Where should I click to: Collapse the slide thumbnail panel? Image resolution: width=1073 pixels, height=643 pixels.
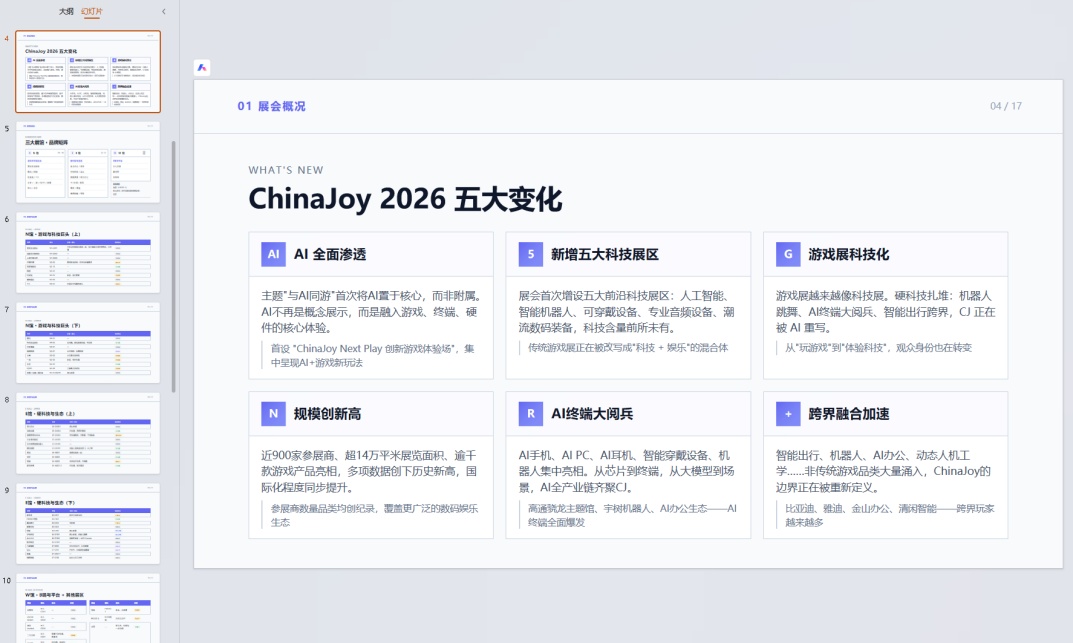tap(164, 12)
